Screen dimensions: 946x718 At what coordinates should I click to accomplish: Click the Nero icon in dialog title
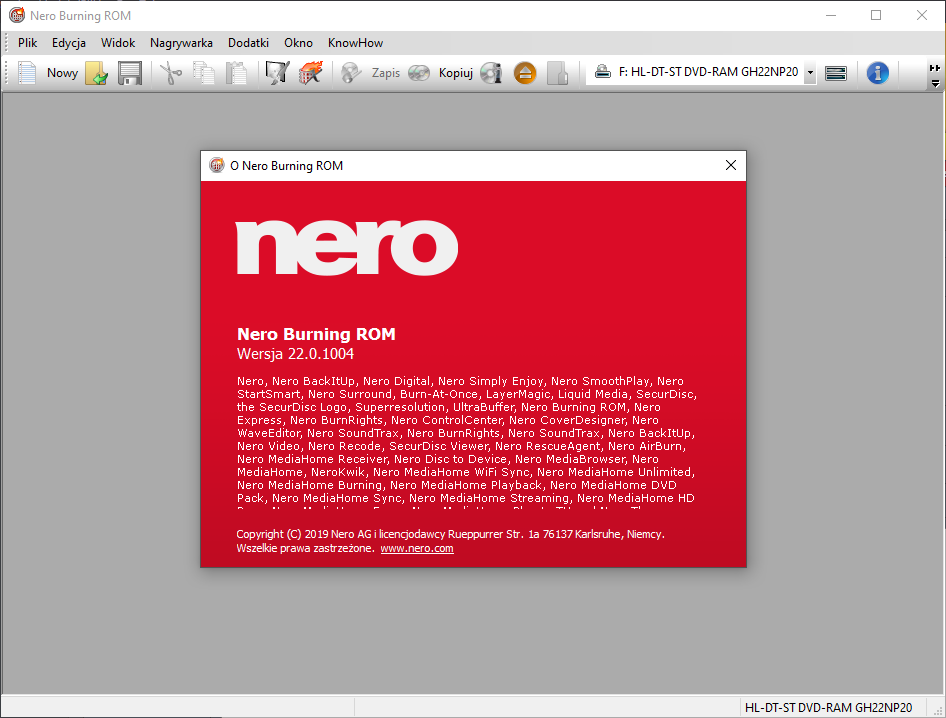click(217, 165)
